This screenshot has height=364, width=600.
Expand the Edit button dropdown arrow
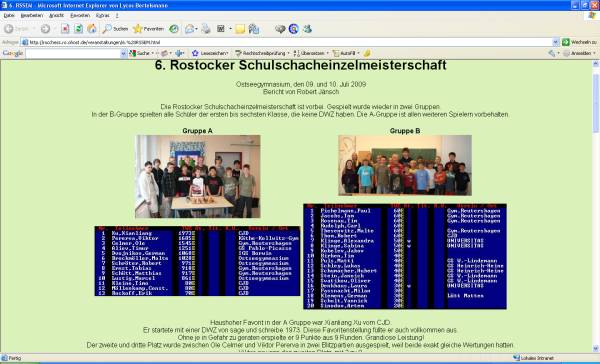pyautogui.click(x=230, y=29)
